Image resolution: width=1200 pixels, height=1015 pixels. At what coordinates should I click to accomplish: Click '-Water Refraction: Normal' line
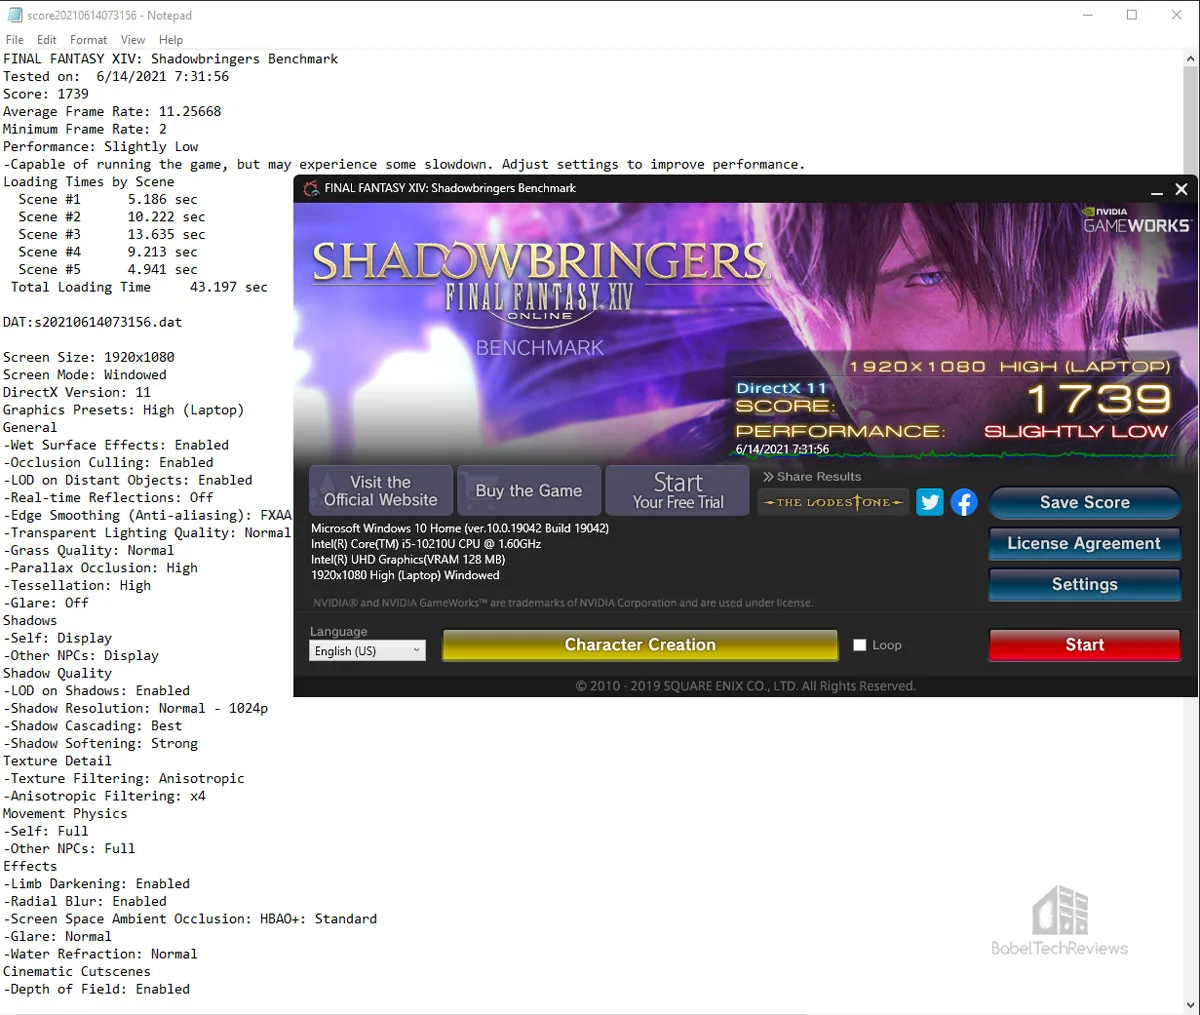101,954
